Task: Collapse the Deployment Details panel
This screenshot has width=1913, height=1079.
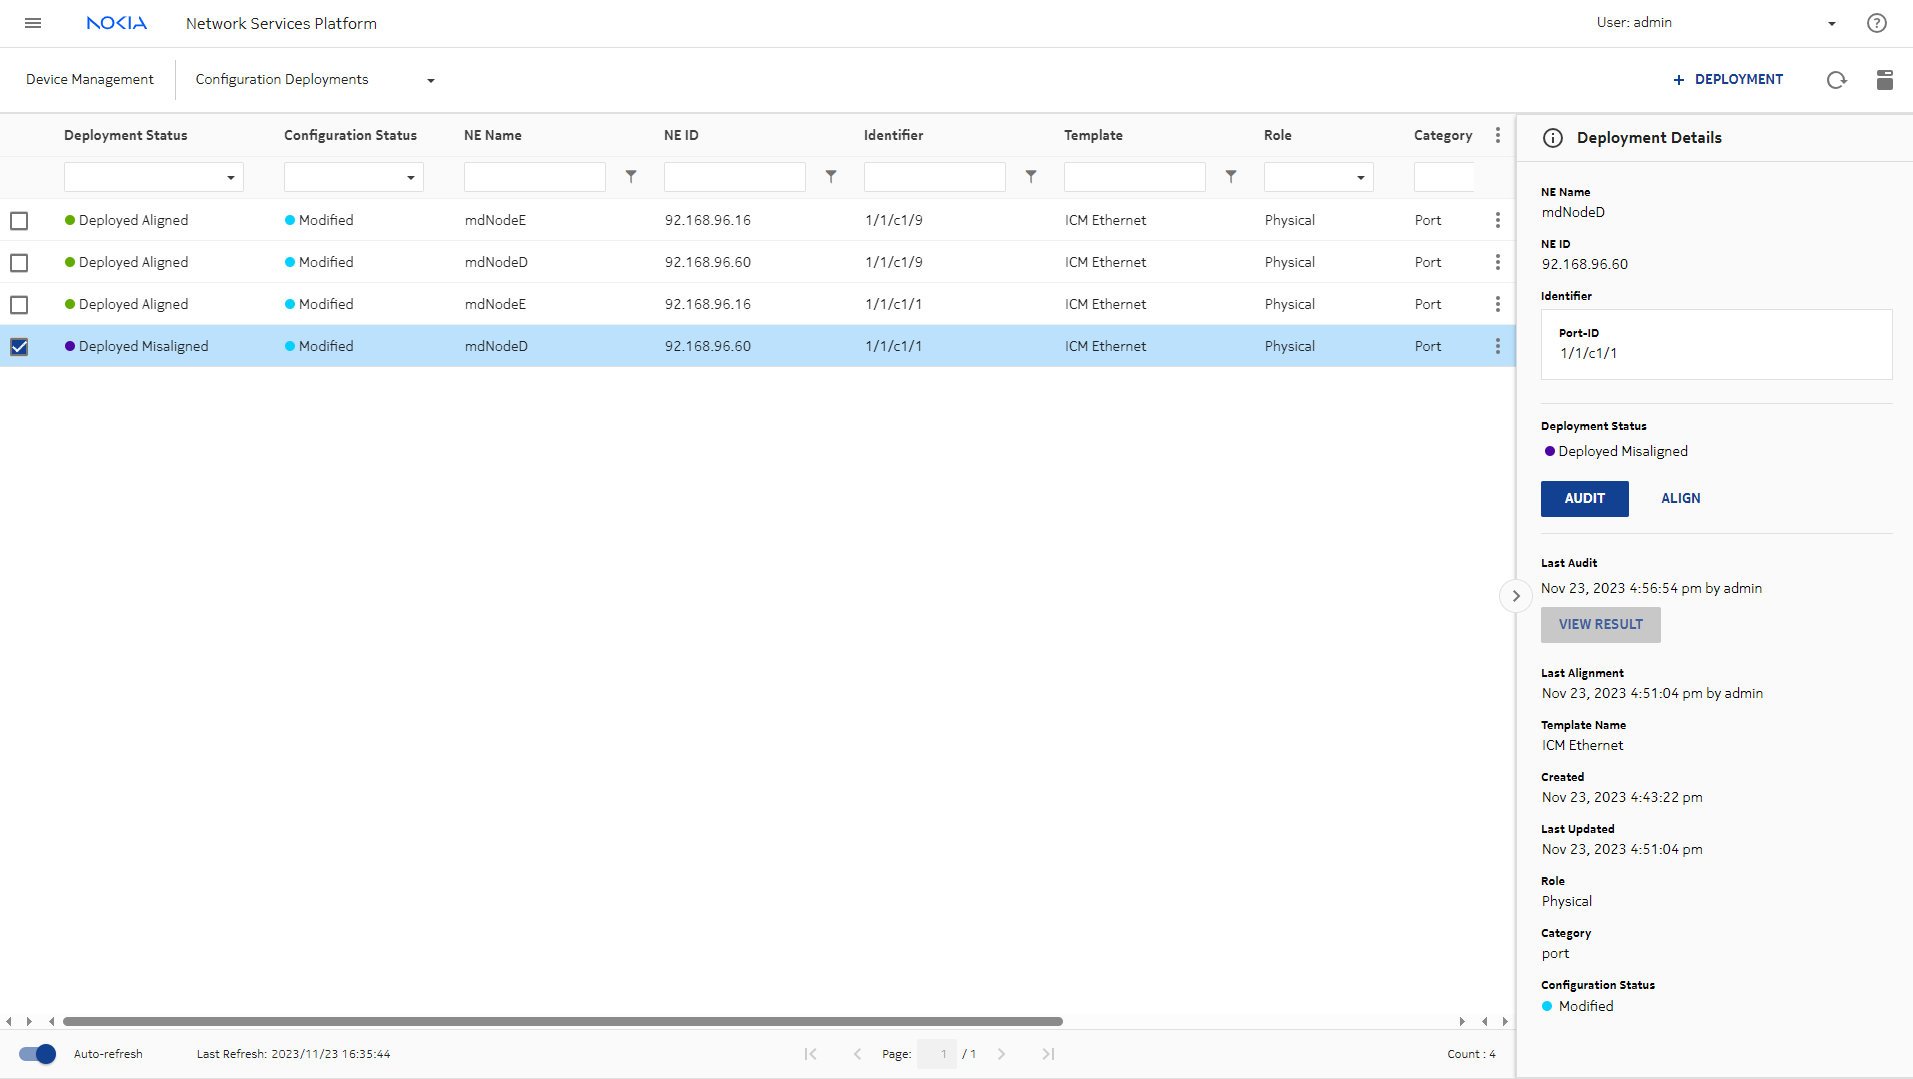Action: pyautogui.click(x=1515, y=596)
